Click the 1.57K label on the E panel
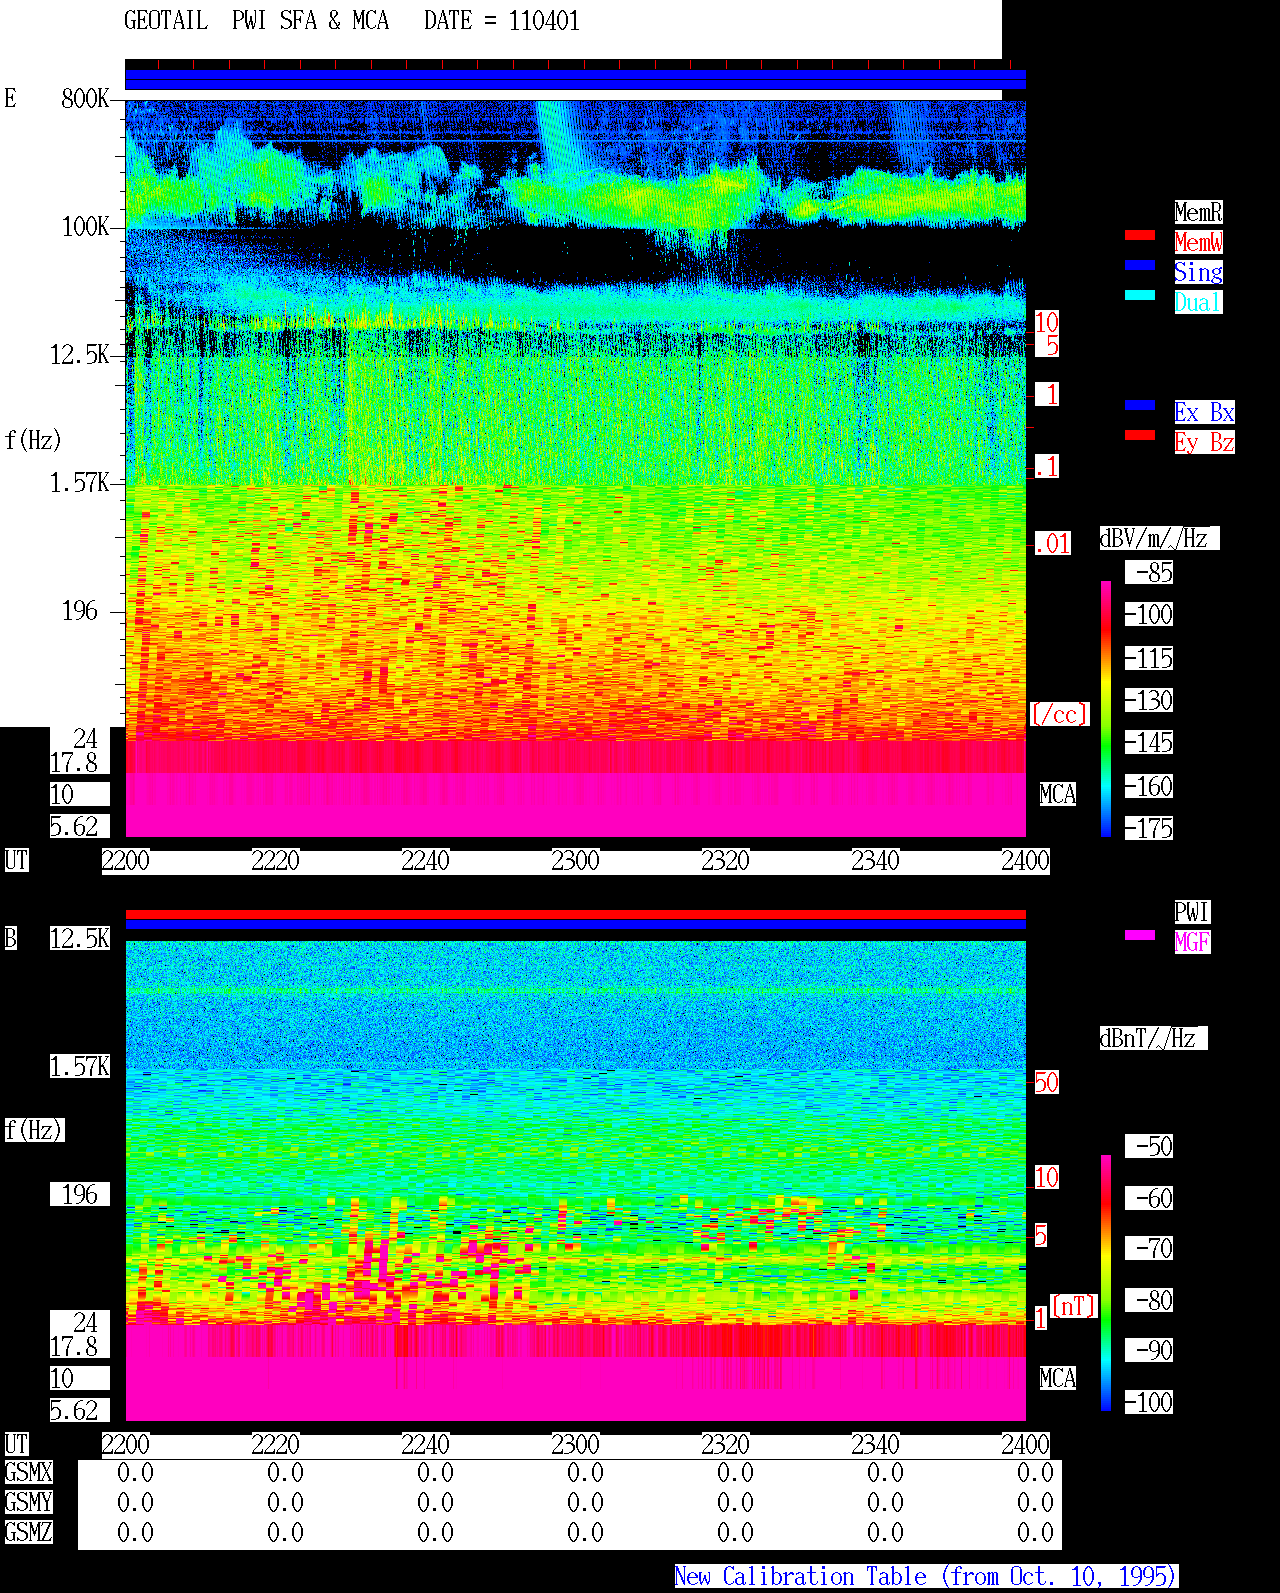Image resolution: width=1280 pixels, height=1593 pixels. 80,483
